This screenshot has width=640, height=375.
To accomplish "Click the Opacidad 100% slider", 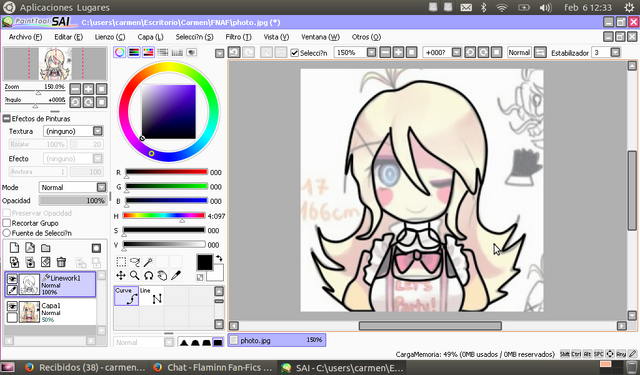I will click(72, 200).
